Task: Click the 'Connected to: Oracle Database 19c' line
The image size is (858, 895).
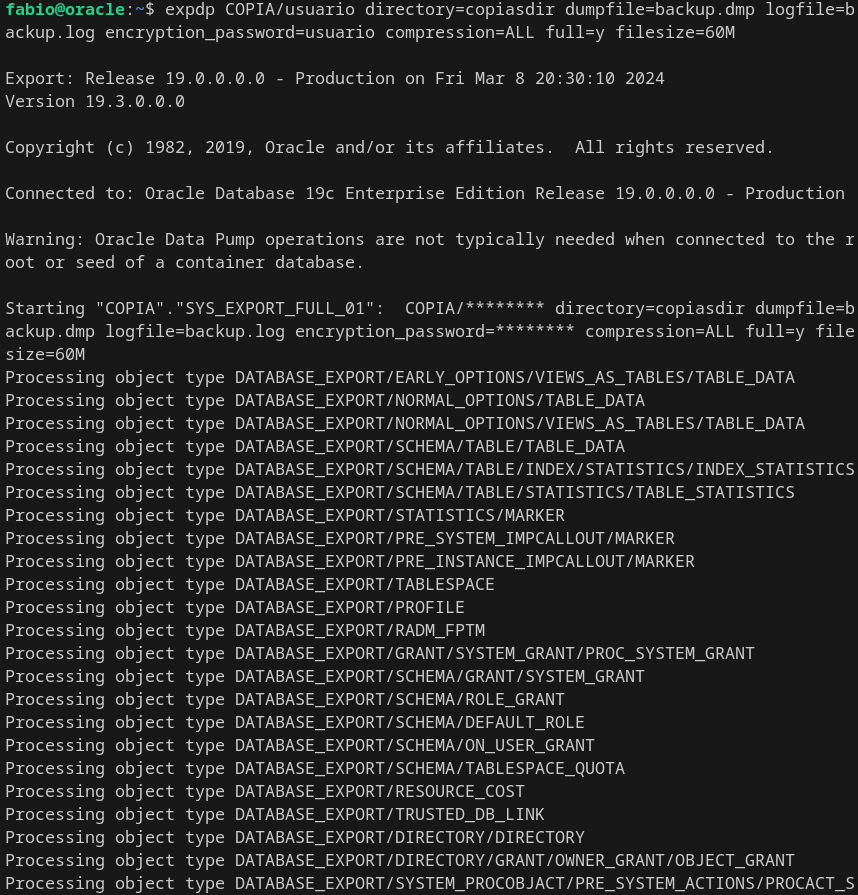Action: coord(424,193)
